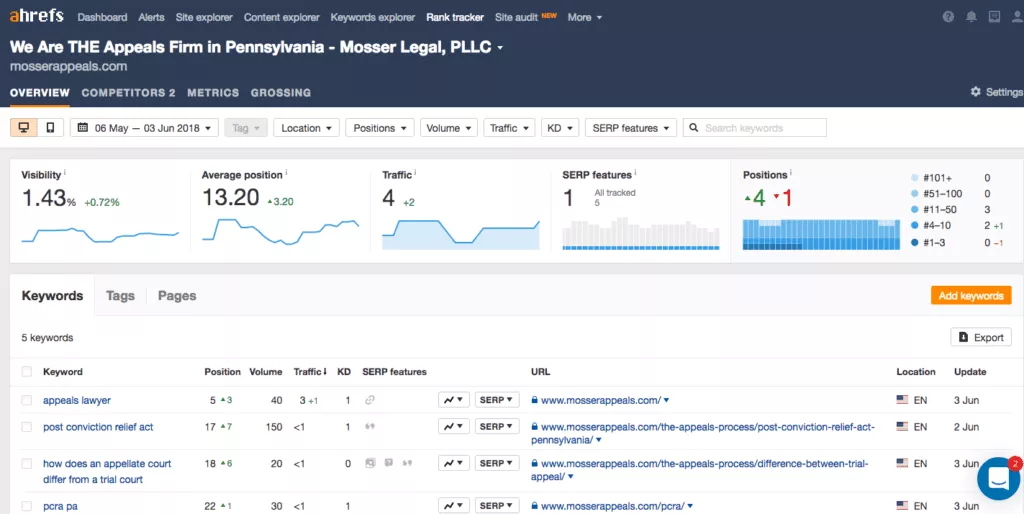This screenshot has height=514, width=1024.
Task: Click the #4–10 position legend dot
Action: coord(914,225)
